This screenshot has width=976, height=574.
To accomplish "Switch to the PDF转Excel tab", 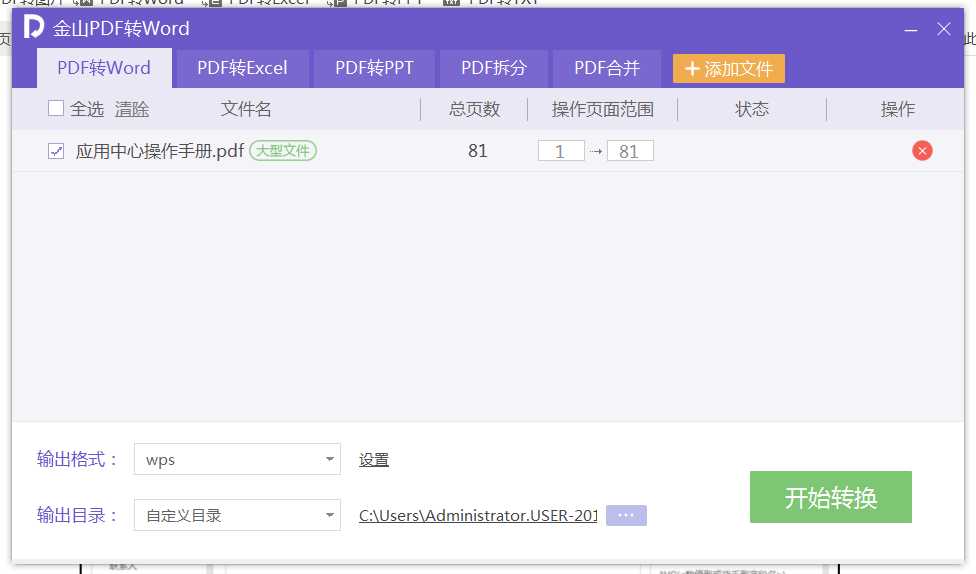I will pos(242,68).
